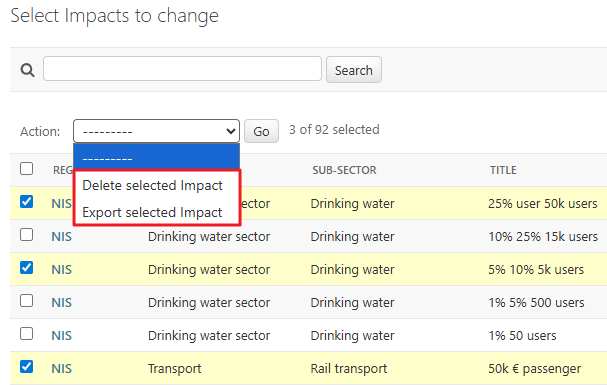Click the '50k € passenger' title cell
The width and height of the screenshot is (607, 385).
(535, 369)
